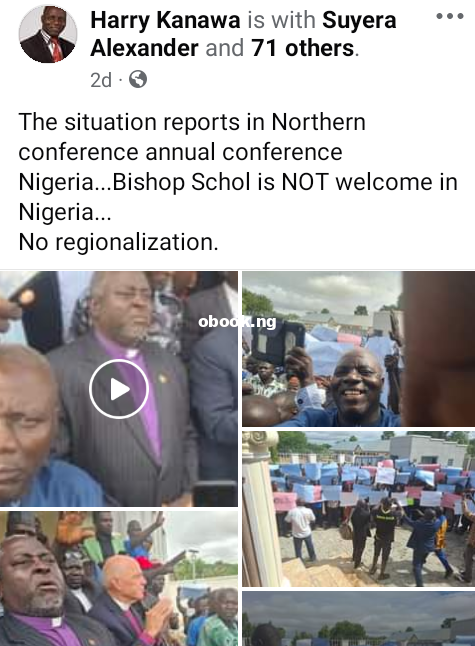Open tagged profile name Suyera
The image size is (475, 646).
(359, 20)
